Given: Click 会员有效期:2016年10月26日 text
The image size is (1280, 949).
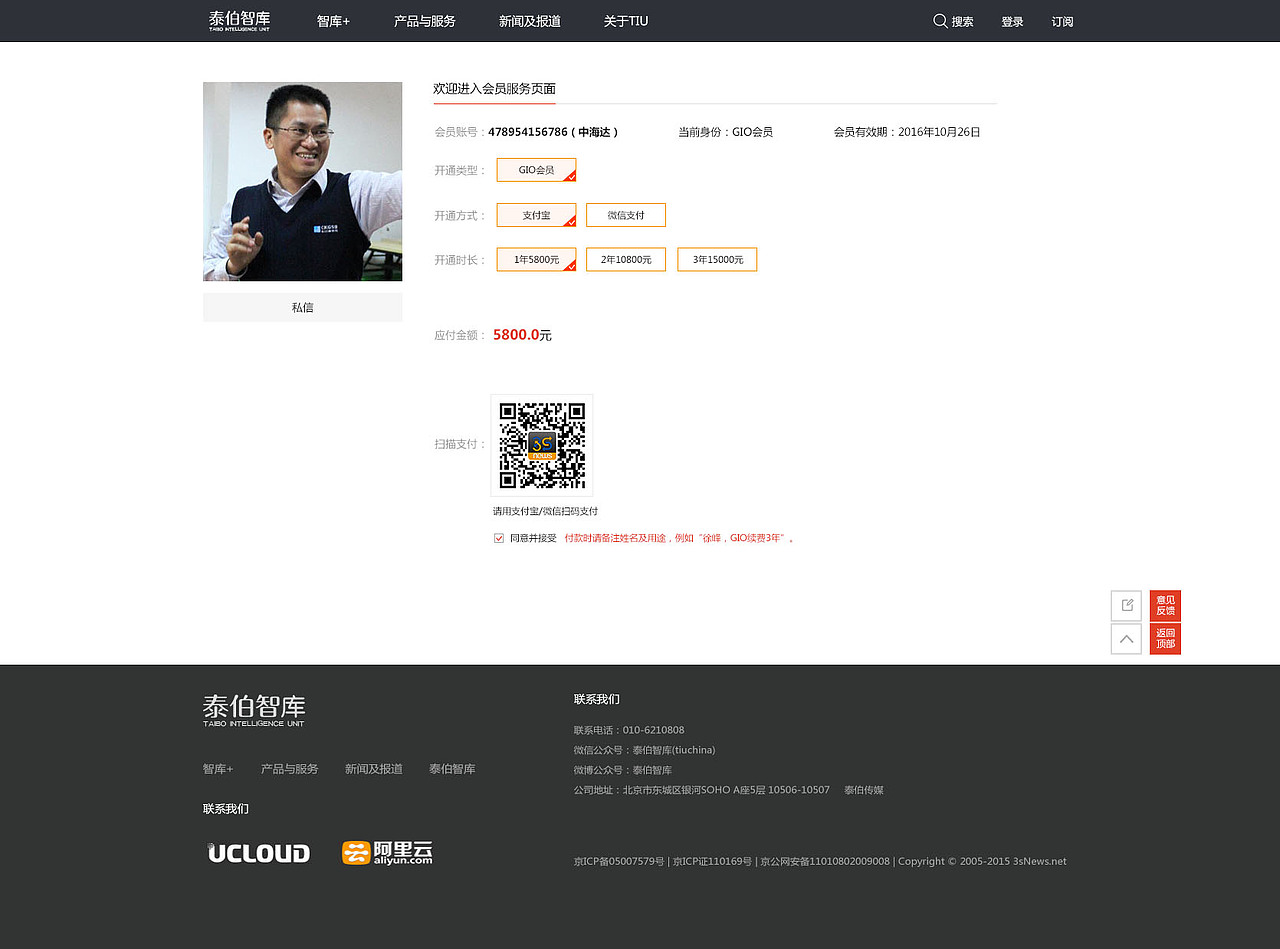Looking at the screenshot, I should [x=907, y=132].
